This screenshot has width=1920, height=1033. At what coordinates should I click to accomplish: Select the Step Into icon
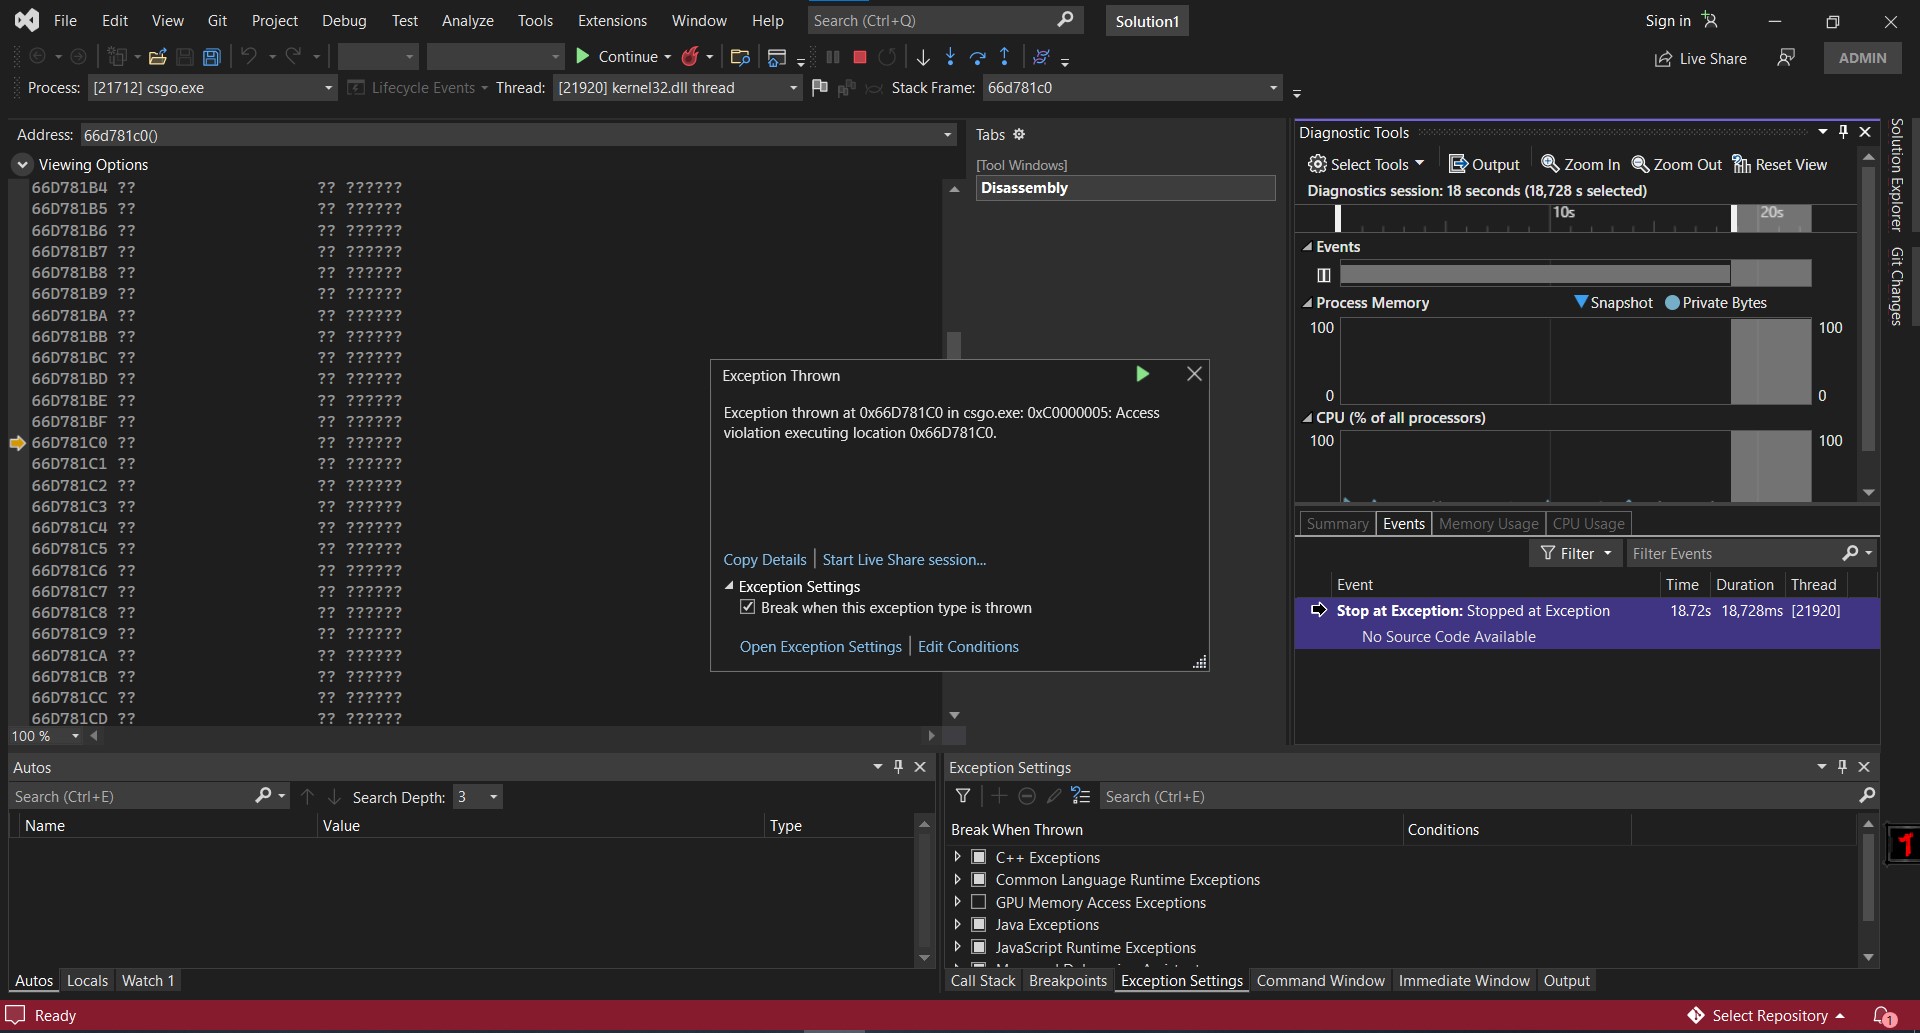pos(951,57)
